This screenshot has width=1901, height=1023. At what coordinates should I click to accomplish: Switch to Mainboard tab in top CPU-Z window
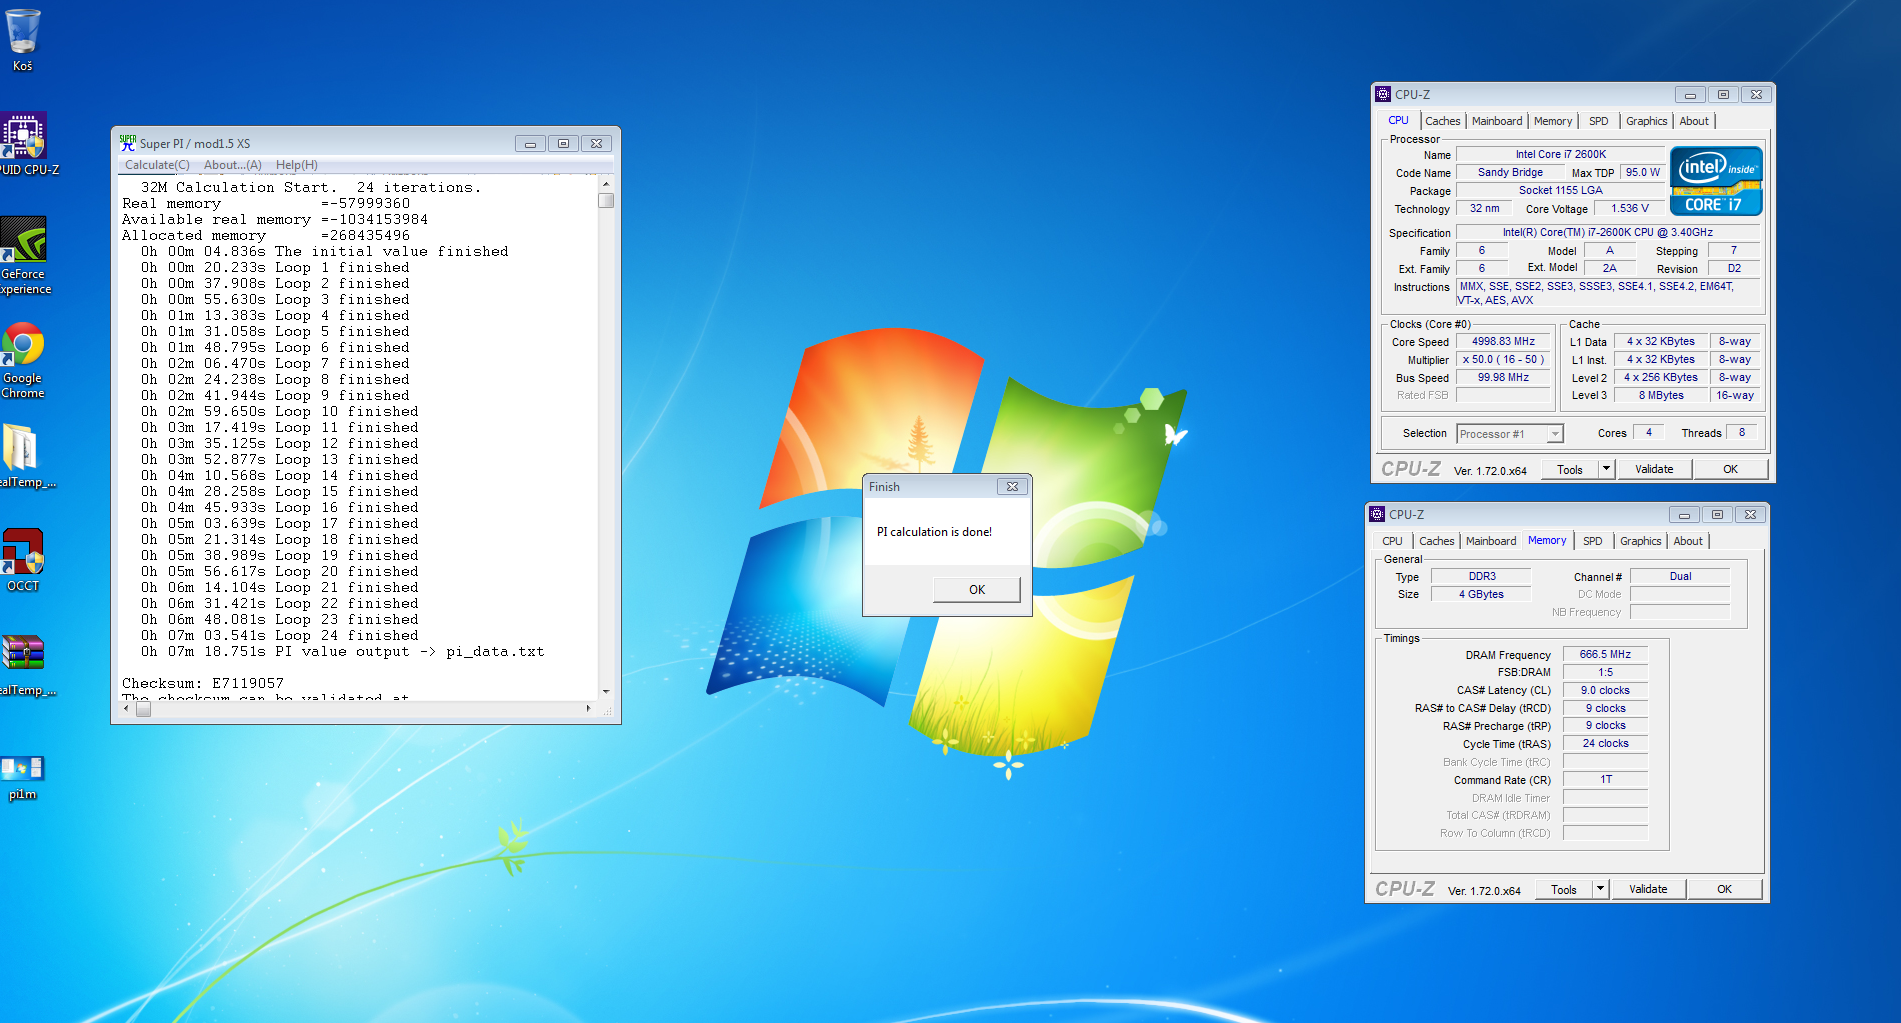coord(1497,121)
